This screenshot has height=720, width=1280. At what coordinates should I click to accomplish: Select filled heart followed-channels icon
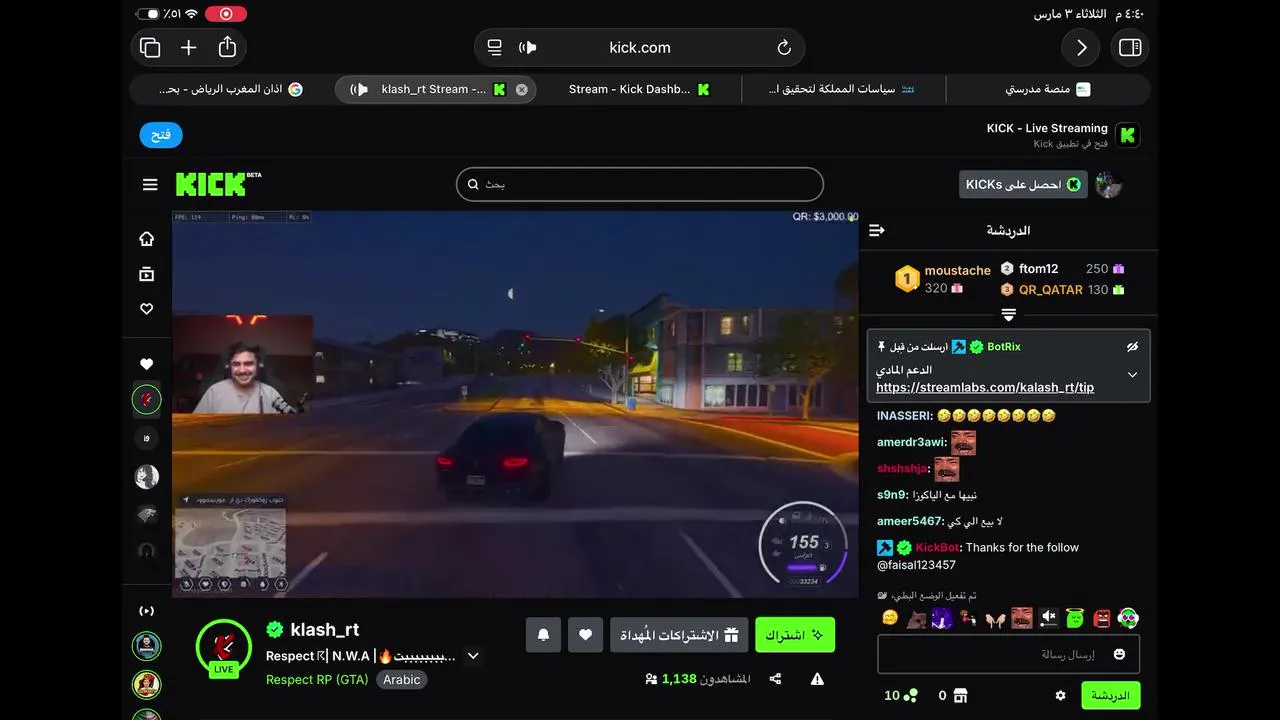(147, 364)
